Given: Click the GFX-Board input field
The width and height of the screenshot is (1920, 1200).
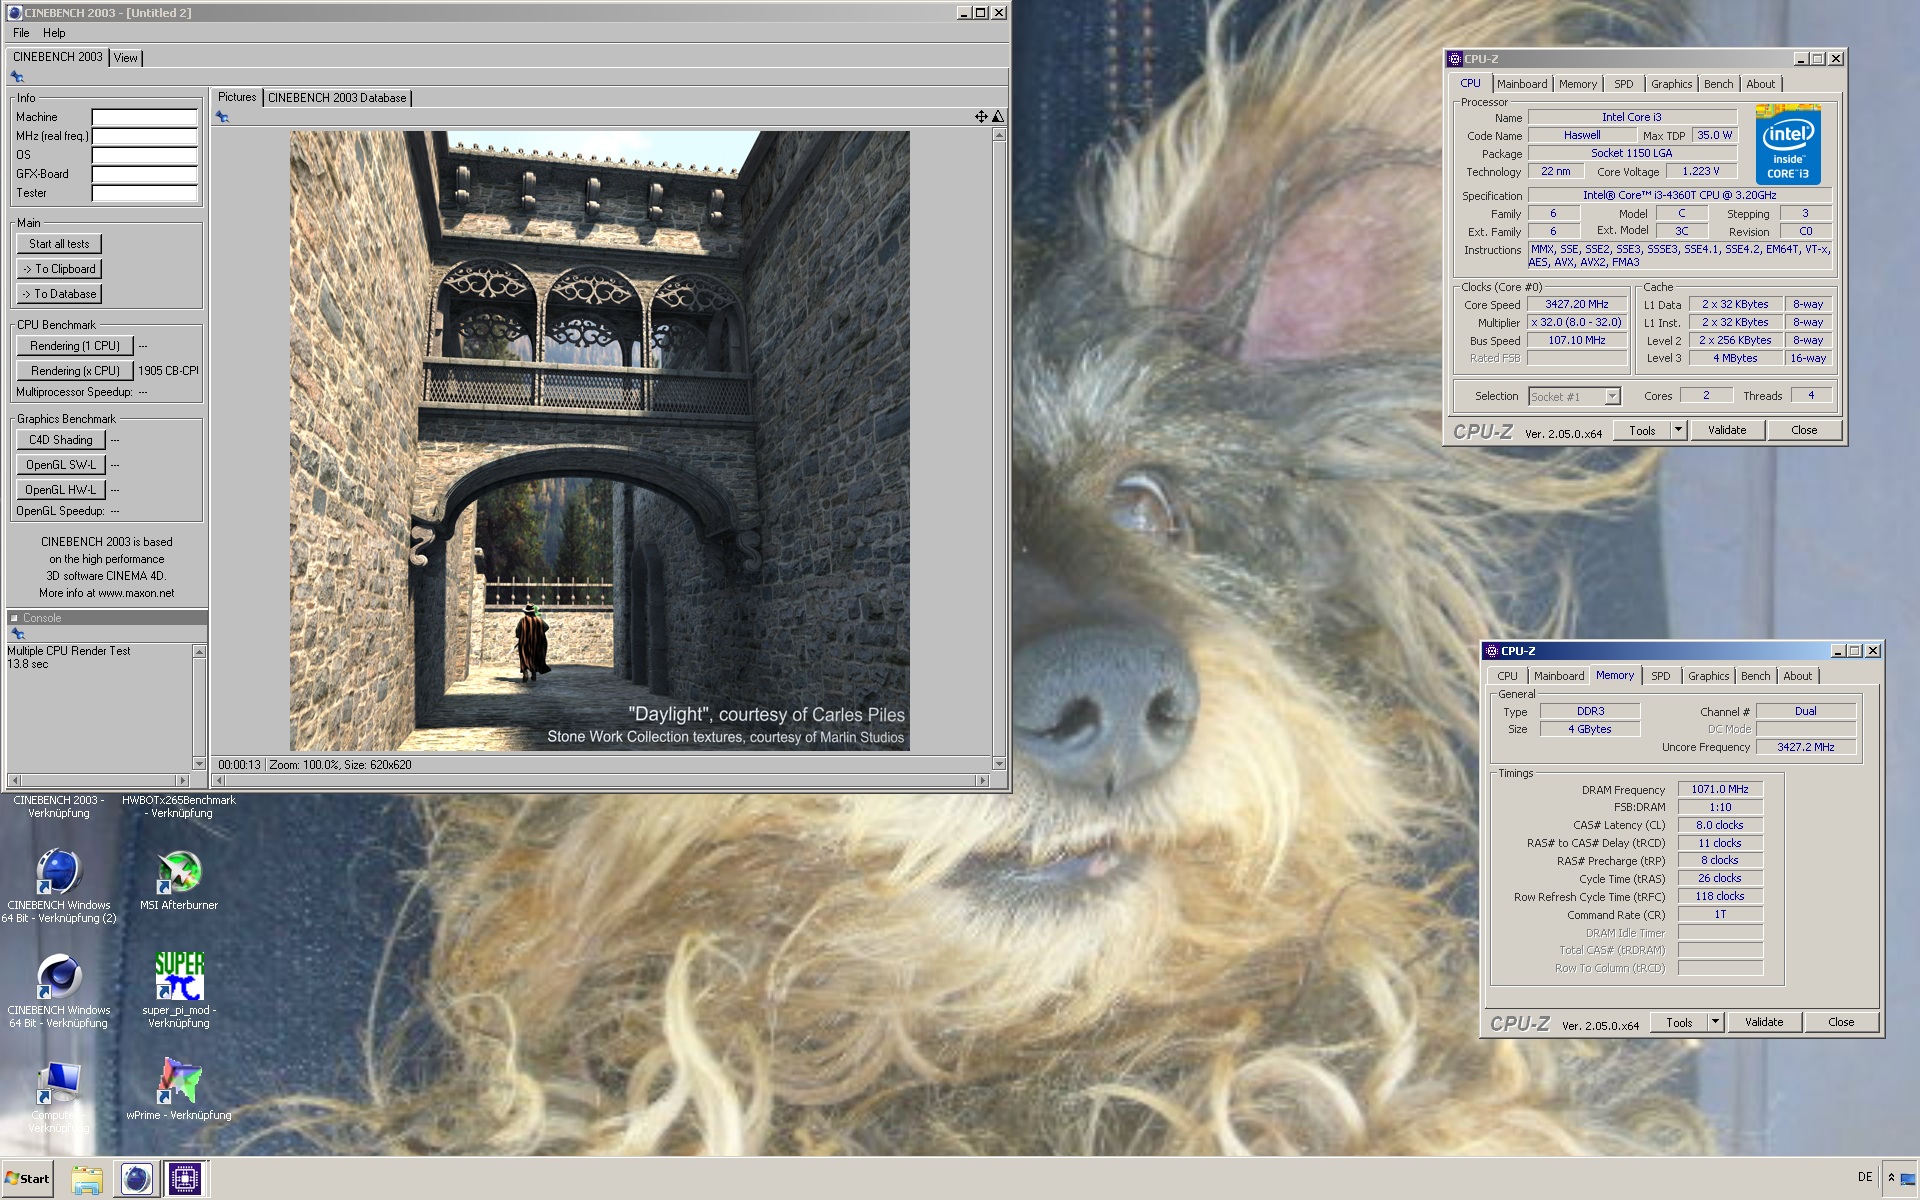Looking at the screenshot, I should coord(145,174).
